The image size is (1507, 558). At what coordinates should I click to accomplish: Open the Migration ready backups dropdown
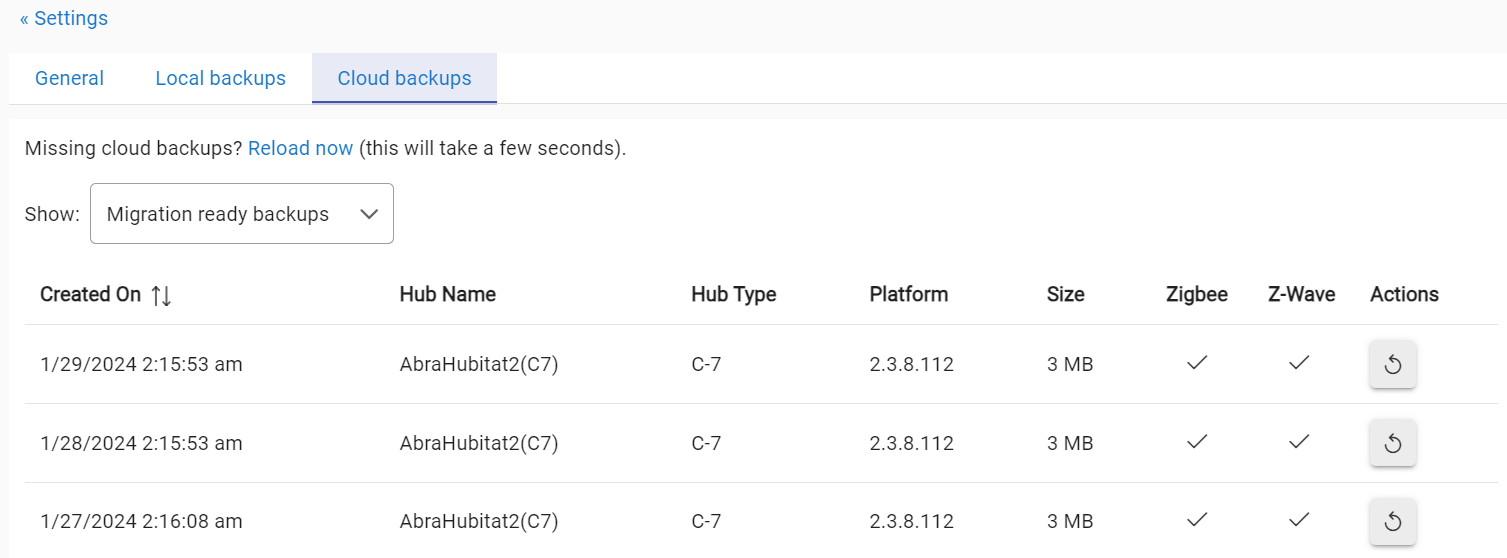tap(218, 214)
